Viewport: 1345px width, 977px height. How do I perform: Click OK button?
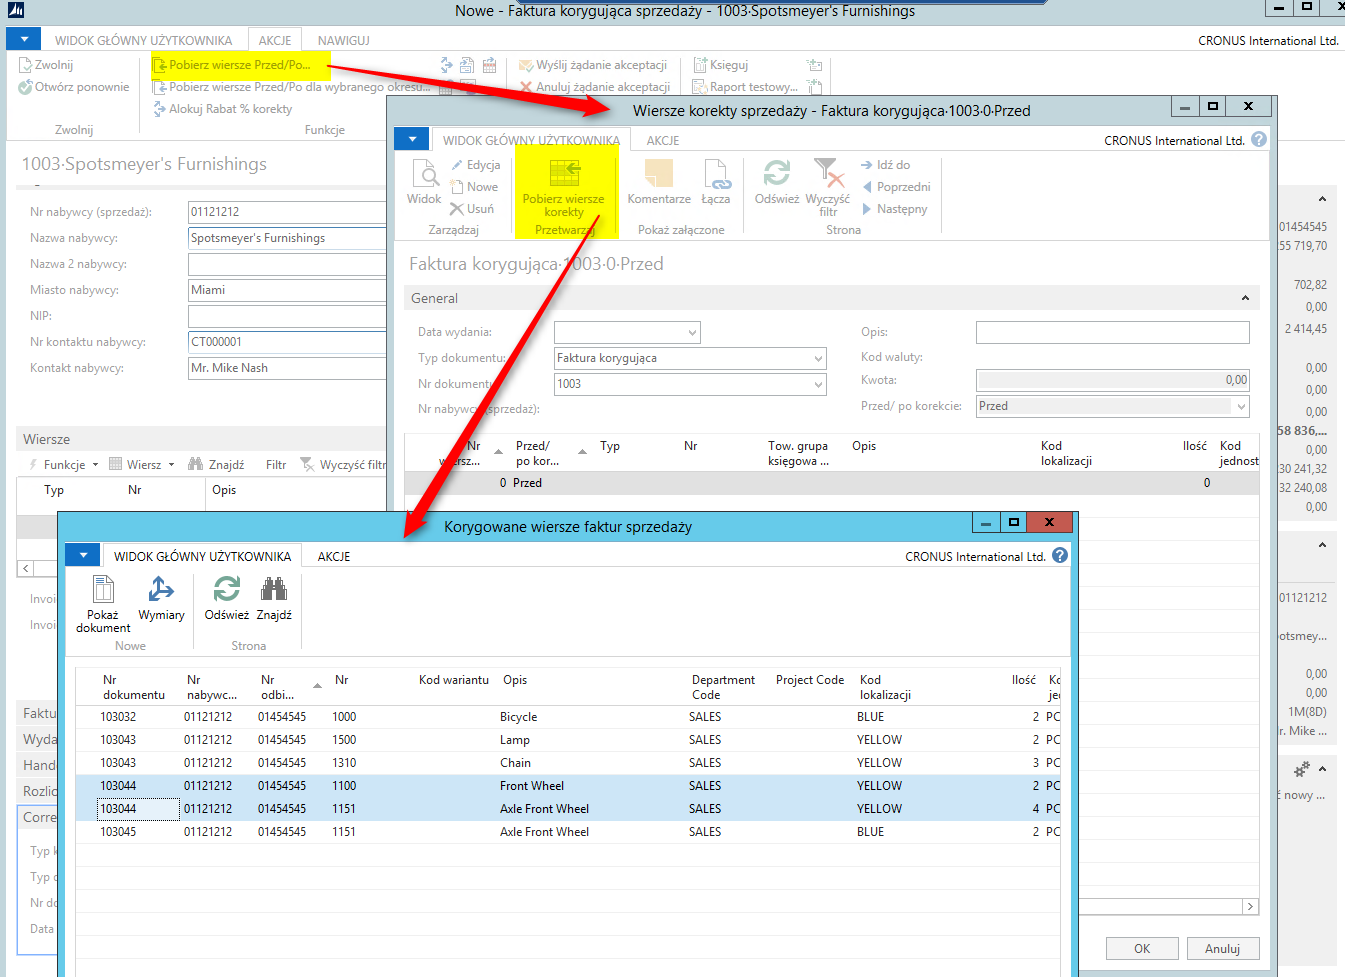pos(1142,949)
